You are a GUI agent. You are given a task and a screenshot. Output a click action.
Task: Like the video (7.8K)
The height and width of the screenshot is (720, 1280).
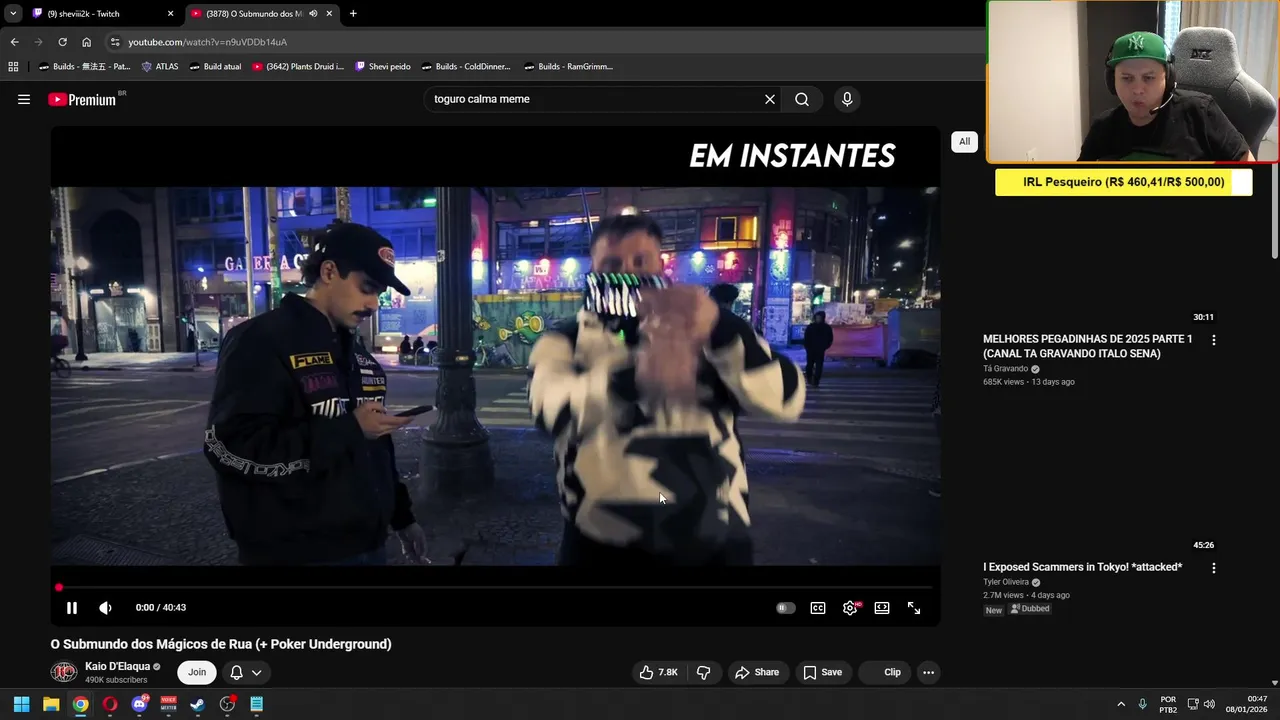click(x=658, y=672)
